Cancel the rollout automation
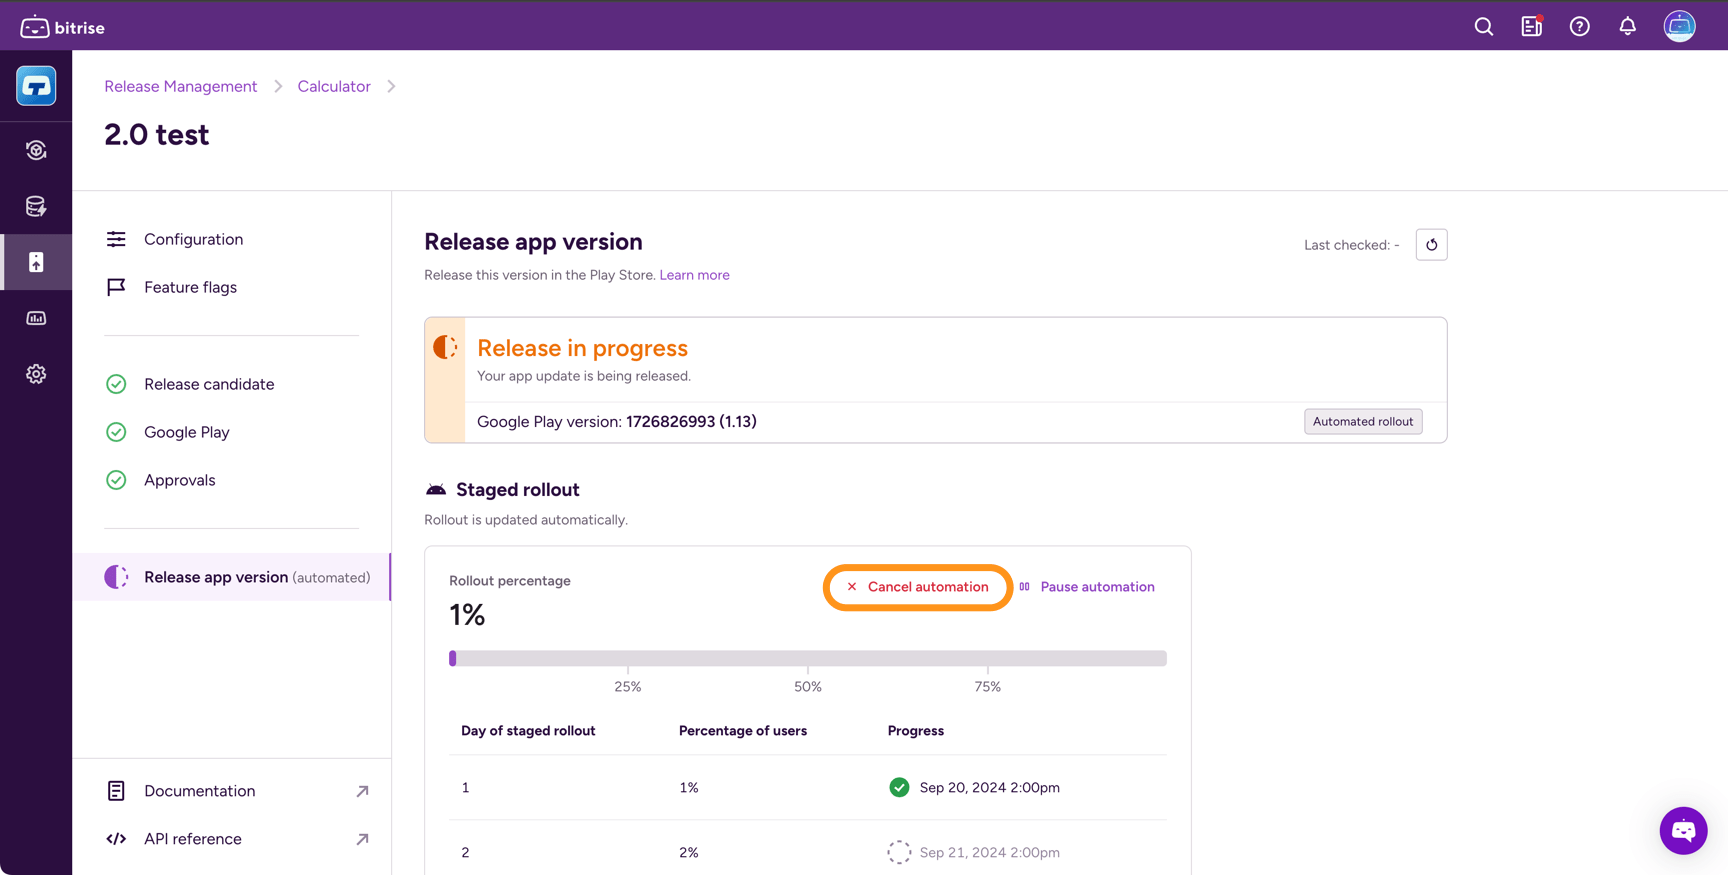1728x875 pixels. tap(917, 587)
